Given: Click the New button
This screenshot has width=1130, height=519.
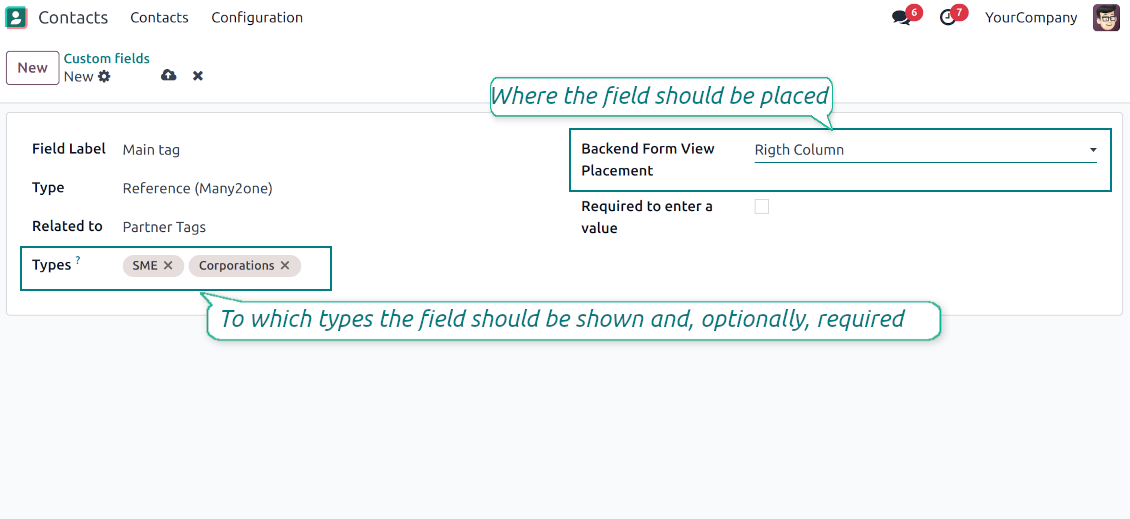Looking at the screenshot, I should pyautogui.click(x=32, y=68).
